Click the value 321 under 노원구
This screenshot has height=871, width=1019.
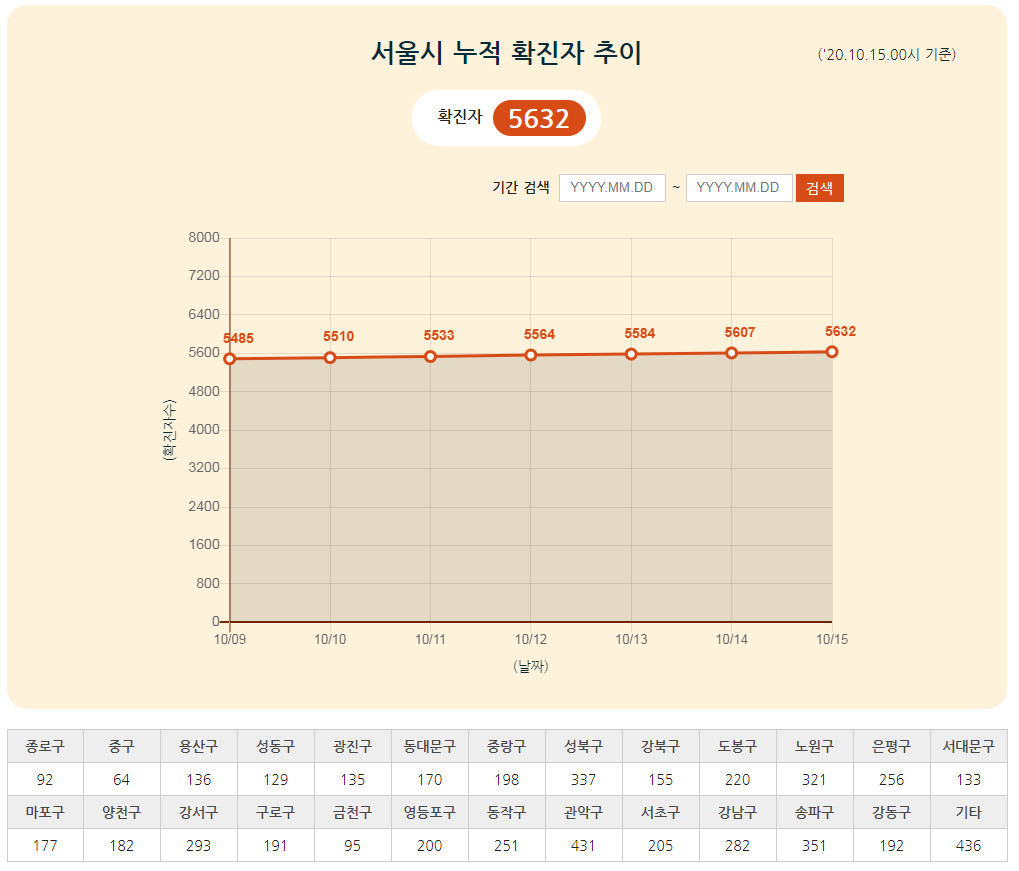[814, 779]
